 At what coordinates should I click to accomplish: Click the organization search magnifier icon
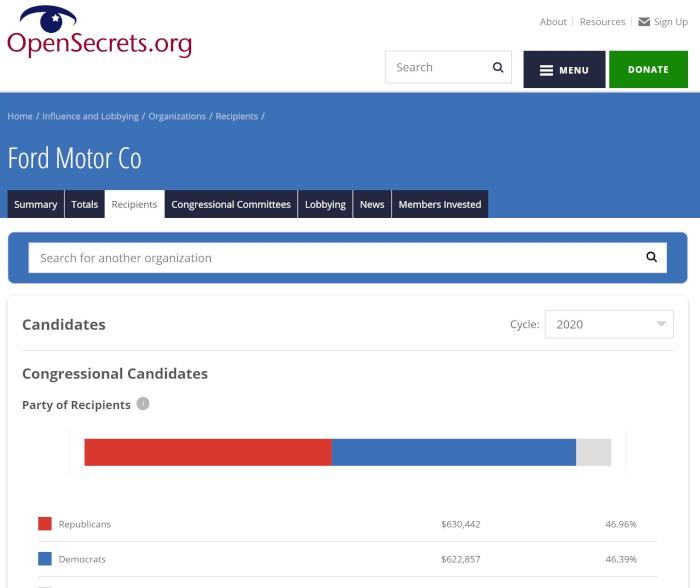point(651,257)
